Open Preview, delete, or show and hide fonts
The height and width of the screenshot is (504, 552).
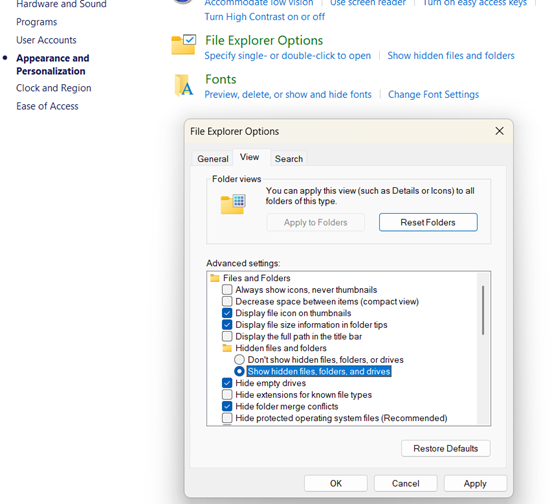pyautogui.click(x=288, y=94)
